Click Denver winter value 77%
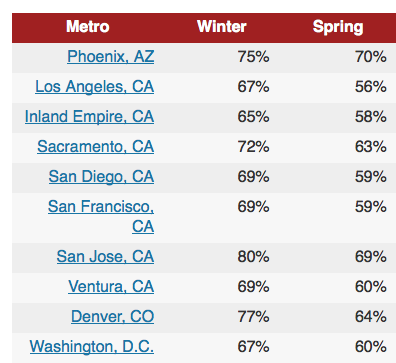Screen dimensions: 396x363 253,317
